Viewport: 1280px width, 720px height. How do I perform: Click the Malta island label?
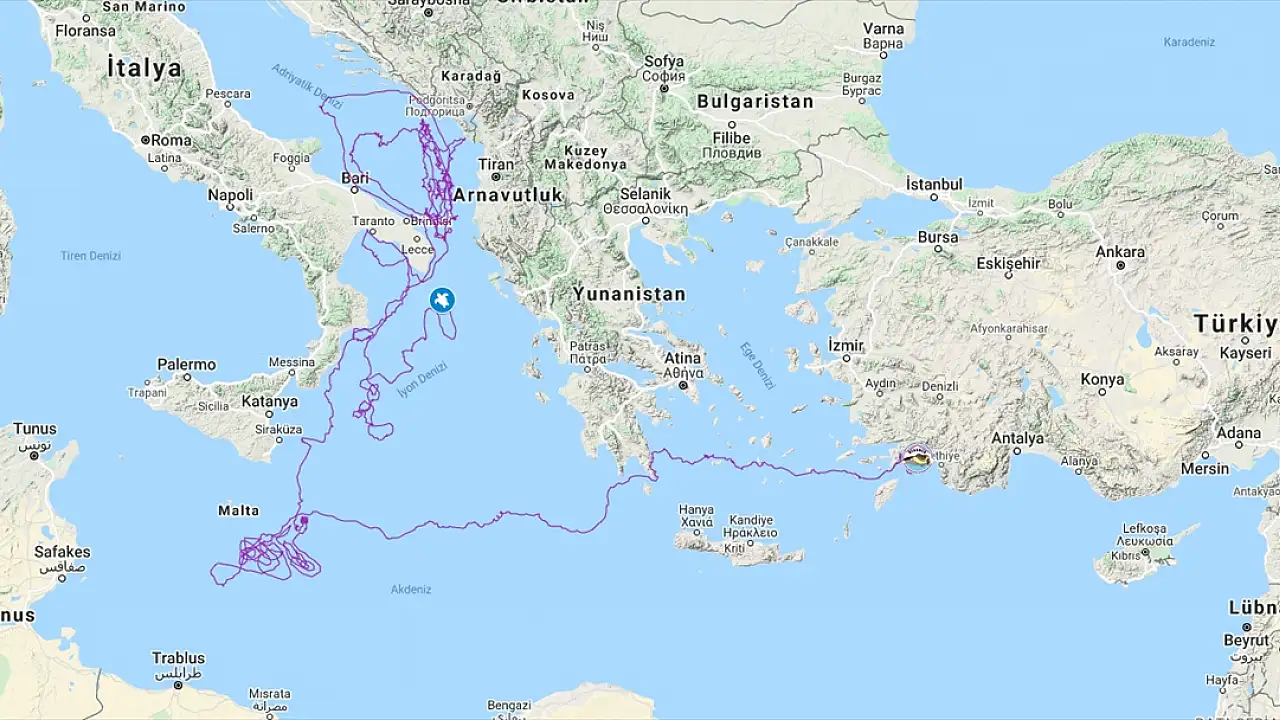coord(238,511)
